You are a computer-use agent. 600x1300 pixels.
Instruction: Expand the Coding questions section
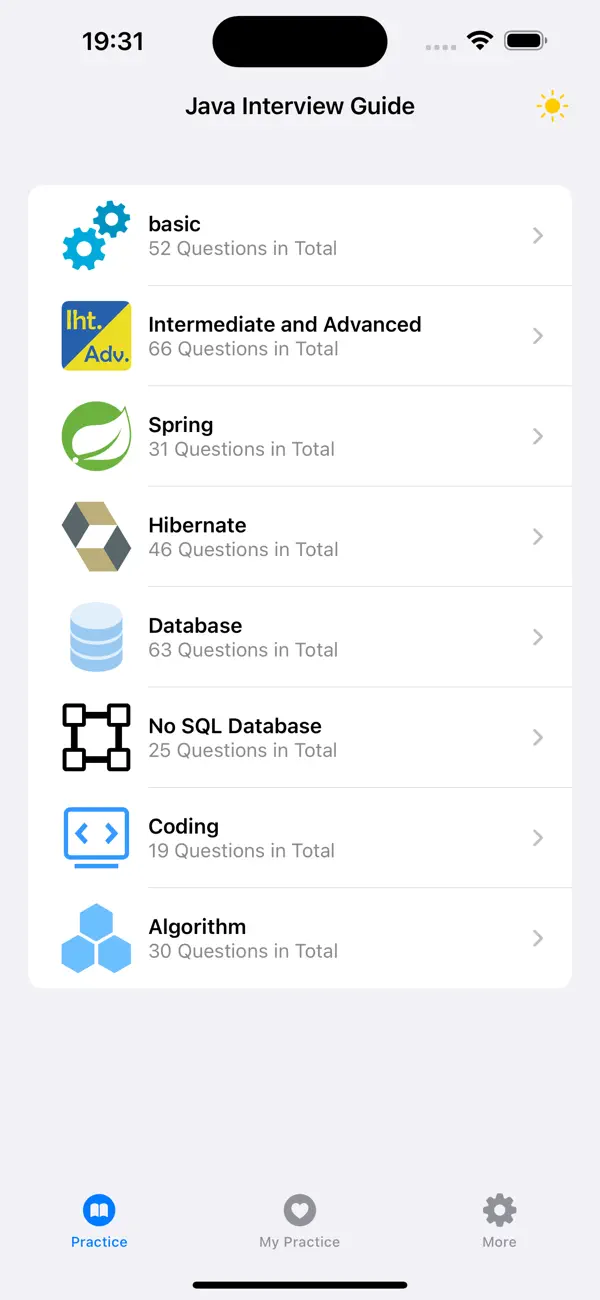pos(538,838)
